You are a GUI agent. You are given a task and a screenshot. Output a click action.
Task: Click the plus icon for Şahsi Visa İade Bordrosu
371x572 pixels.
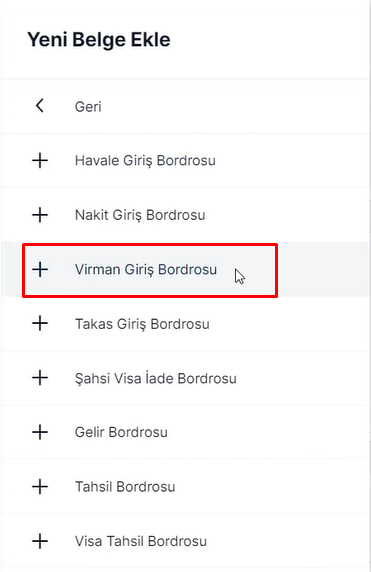click(x=40, y=378)
